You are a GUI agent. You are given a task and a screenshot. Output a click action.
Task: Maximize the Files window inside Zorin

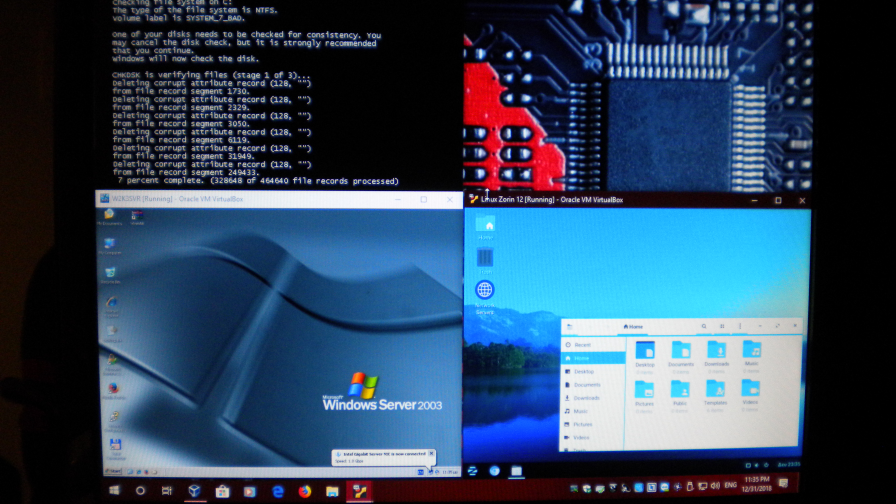[x=777, y=326]
